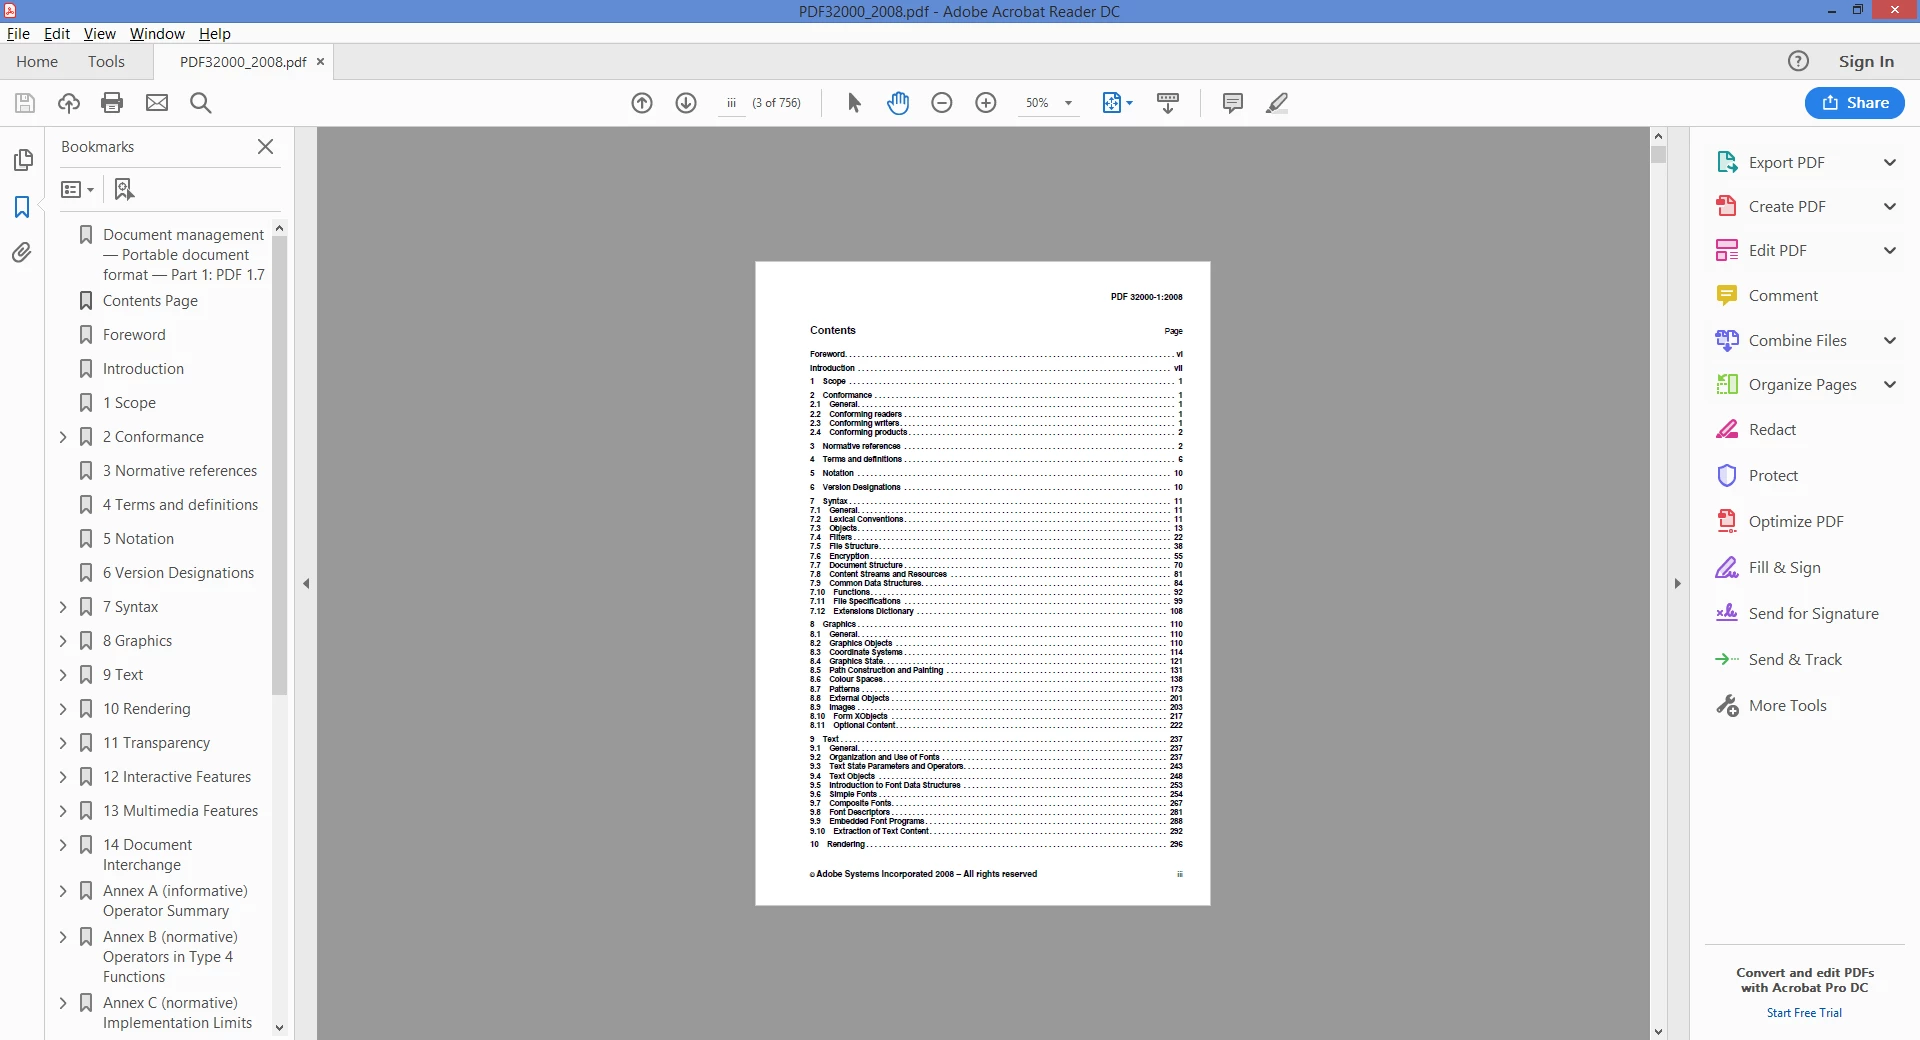Expand the Export PDF options
The image size is (1920, 1040).
point(1890,163)
